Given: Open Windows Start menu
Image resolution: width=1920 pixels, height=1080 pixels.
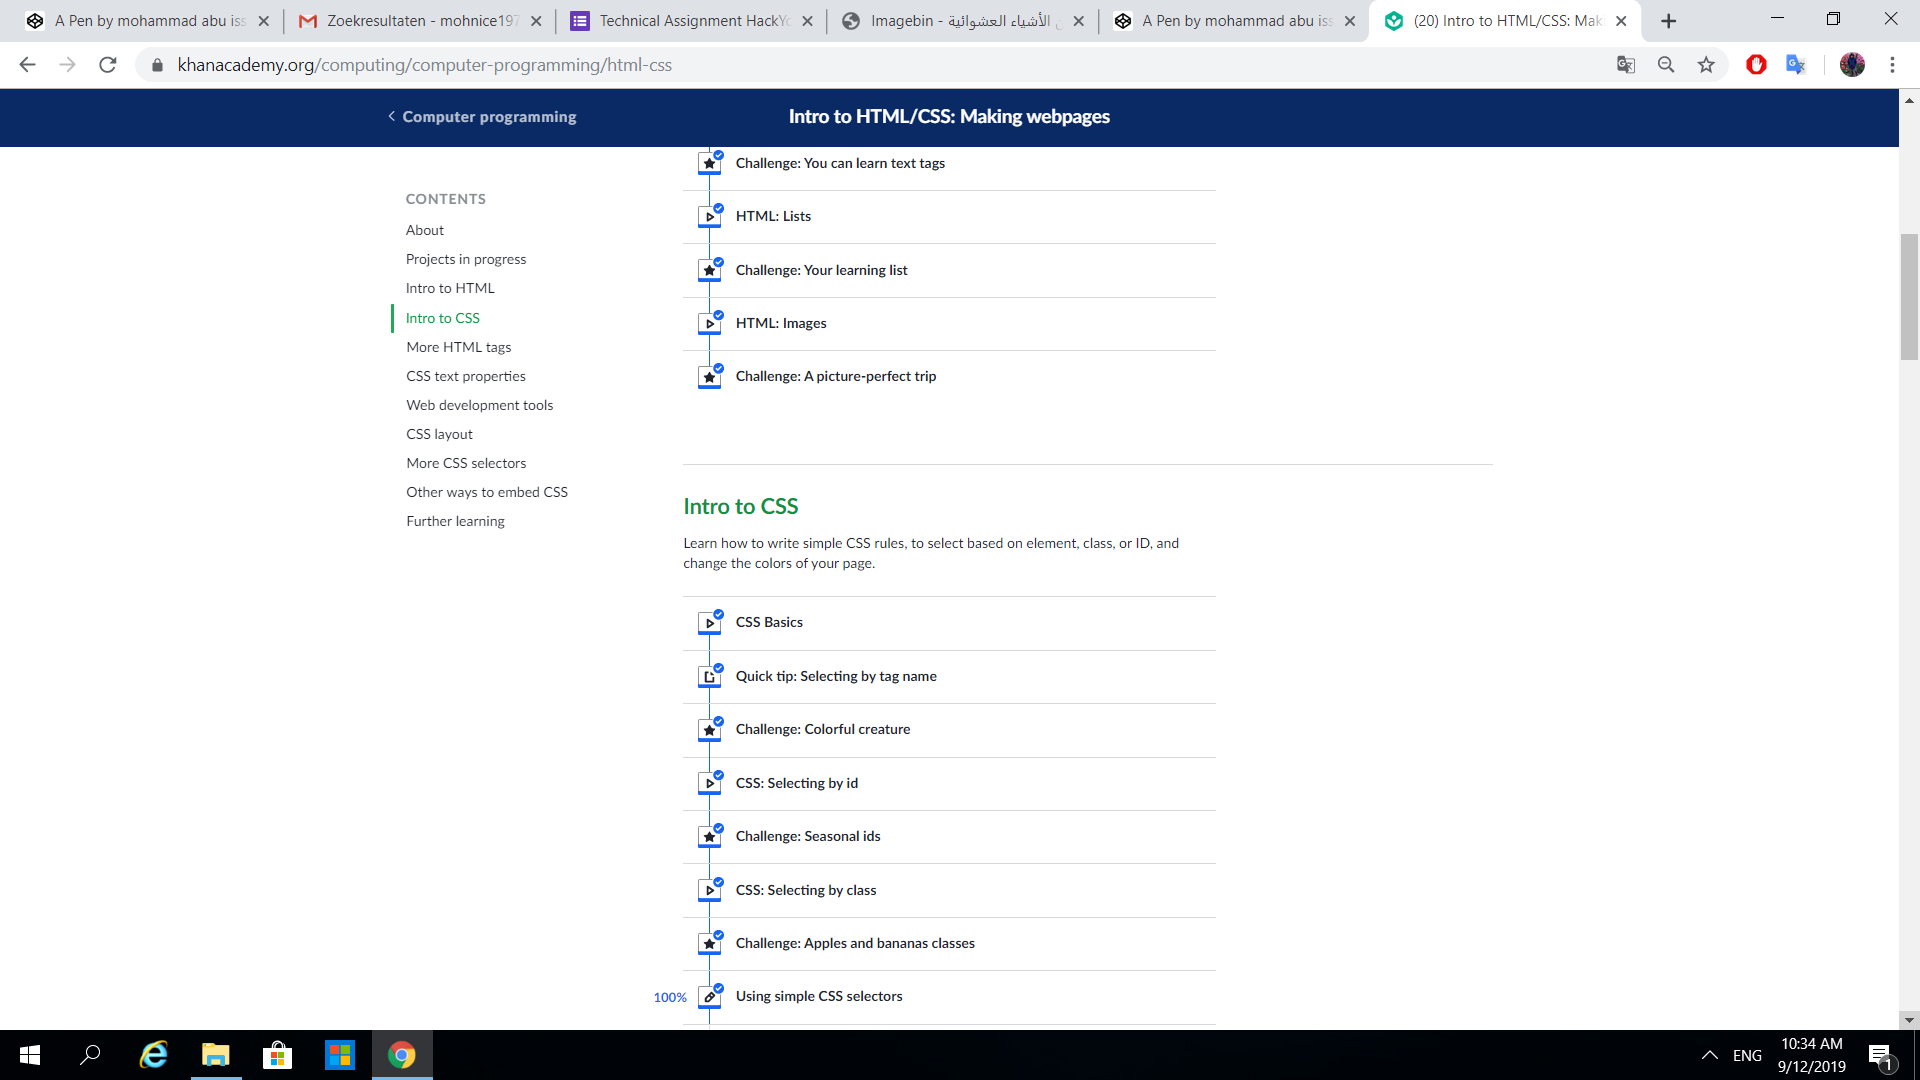Looking at the screenshot, I should click(x=30, y=1055).
